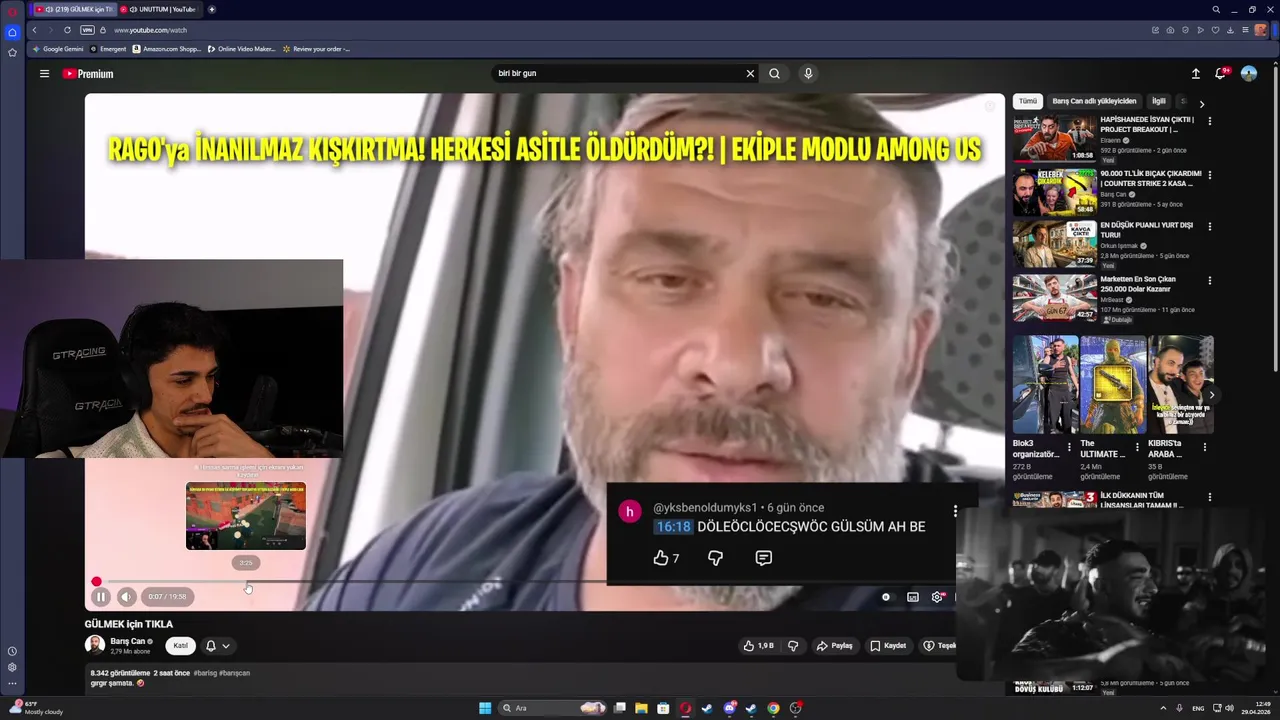Click the red progress scrubber dot

click(x=96, y=582)
